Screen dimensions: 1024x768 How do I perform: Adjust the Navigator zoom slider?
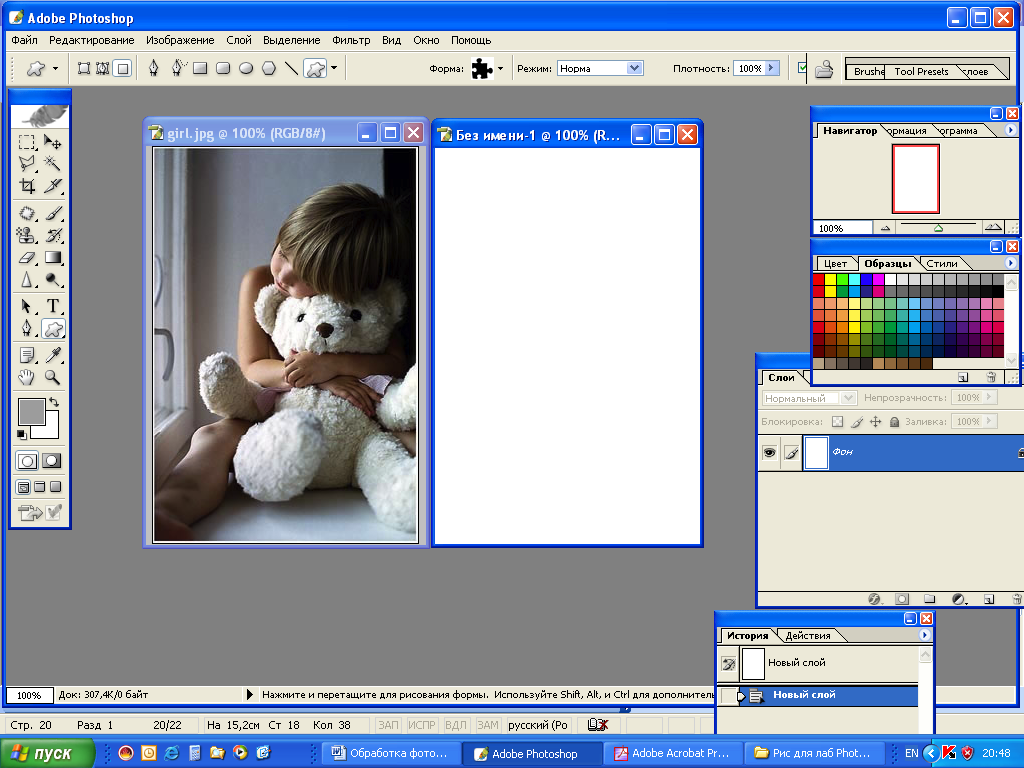tap(938, 227)
